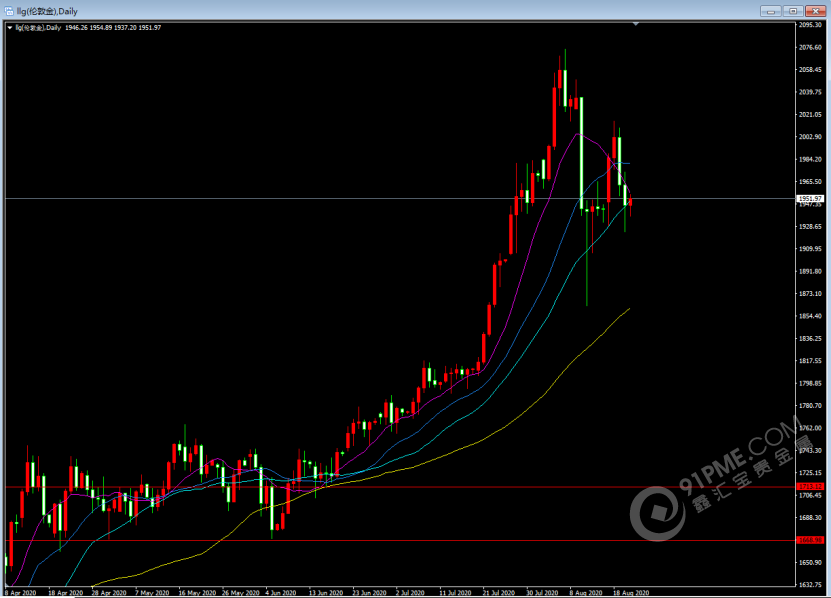
Task: Click the 1688.30 price axis label
Action: click(810, 517)
